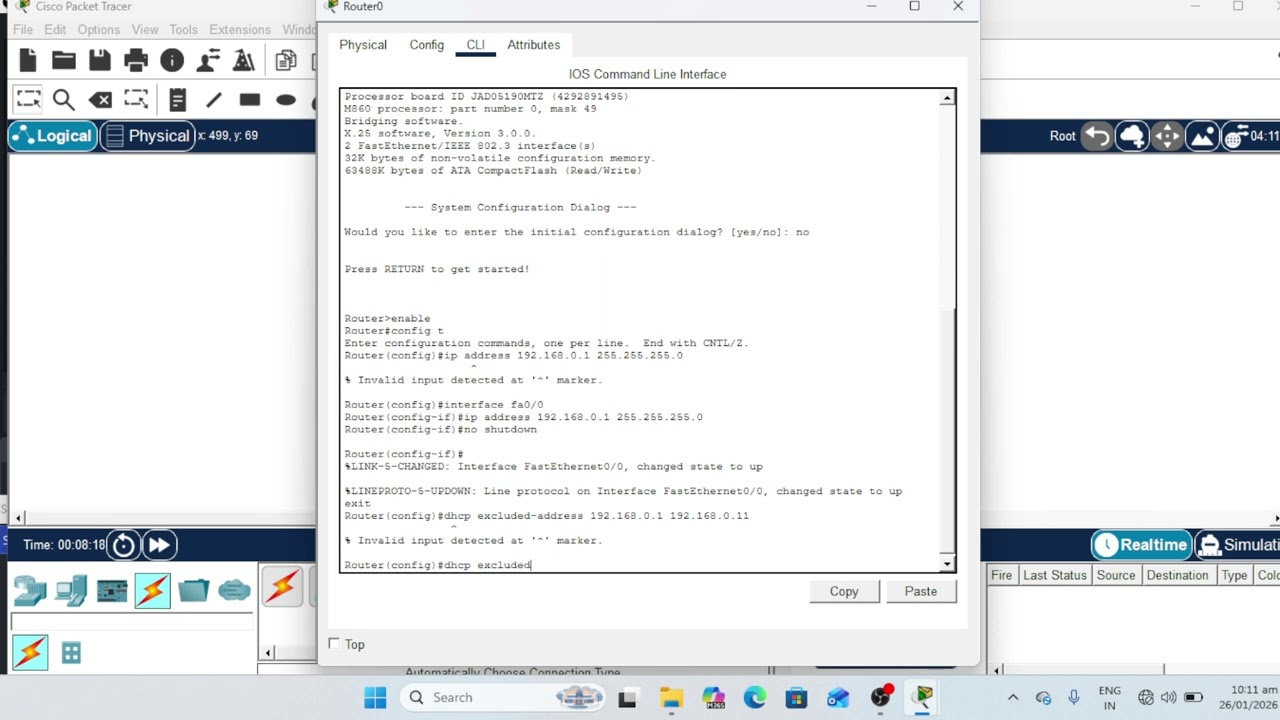The image size is (1280, 720).
Task: Switch to Logical workspace view
Action: (53, 136)
